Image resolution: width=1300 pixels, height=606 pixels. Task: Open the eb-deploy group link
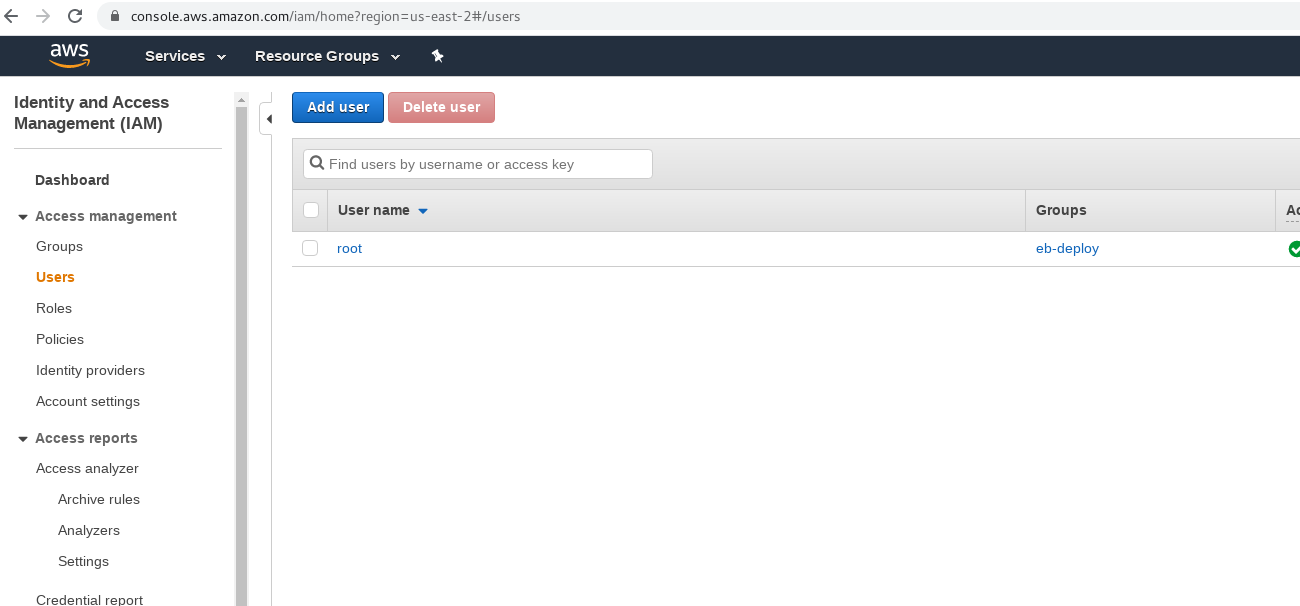1067,248
